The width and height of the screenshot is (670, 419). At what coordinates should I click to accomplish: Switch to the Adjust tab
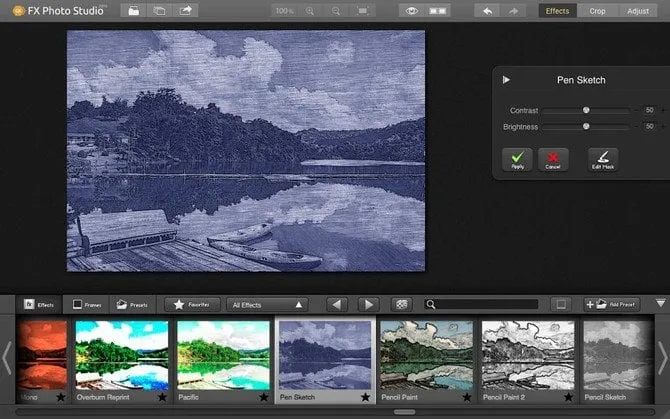637,11
